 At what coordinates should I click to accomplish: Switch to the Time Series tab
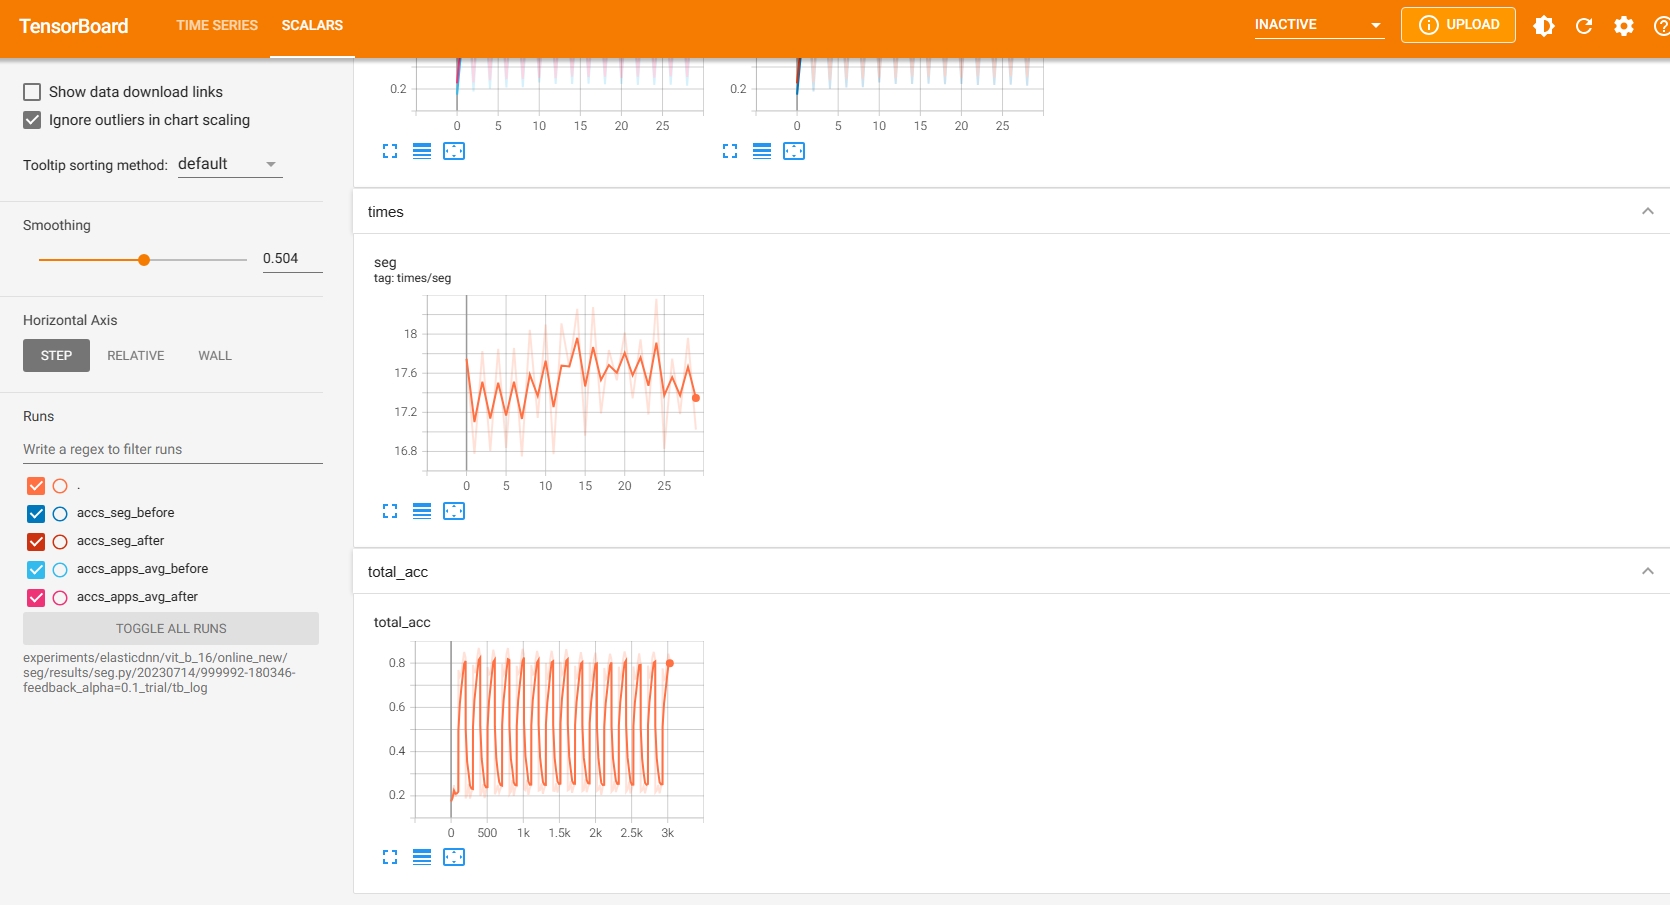click(217, 25)
